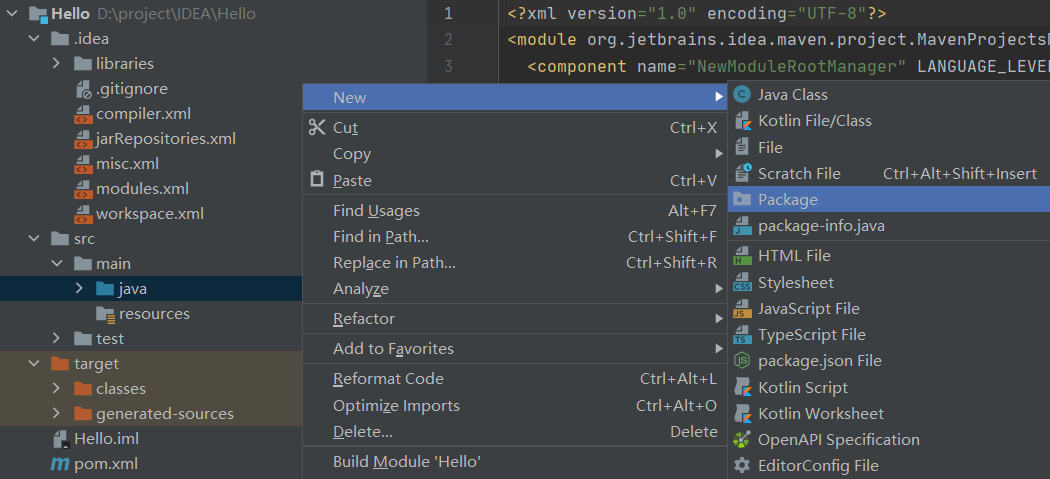Click the Package folder icon in submenu
The width and height of the screenshot is (1050, 479).
[x=741, y=200]
